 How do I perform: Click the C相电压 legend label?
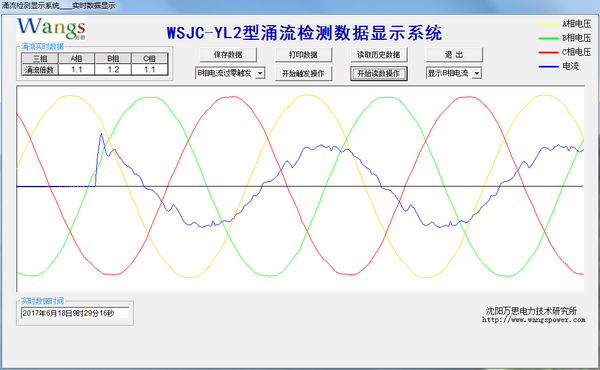[x=577, y=52]
